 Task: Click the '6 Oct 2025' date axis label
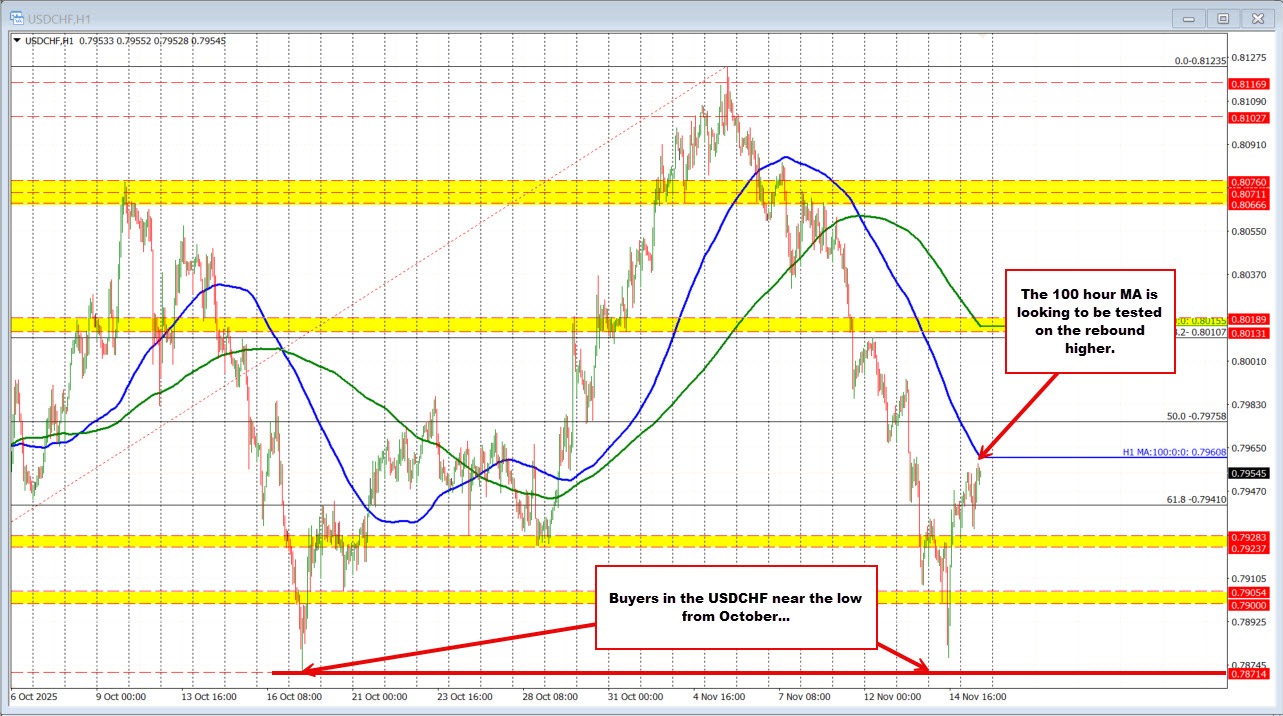[x=32, y=697]
